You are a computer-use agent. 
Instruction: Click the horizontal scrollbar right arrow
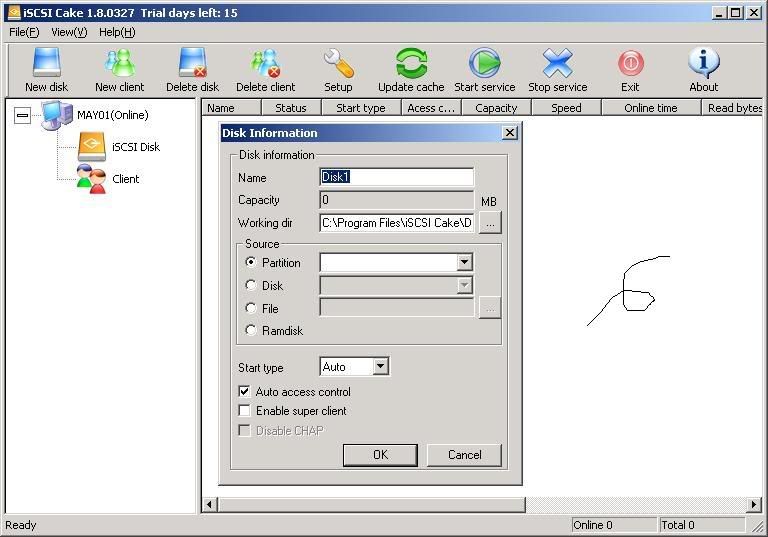(x=755, y=505)
